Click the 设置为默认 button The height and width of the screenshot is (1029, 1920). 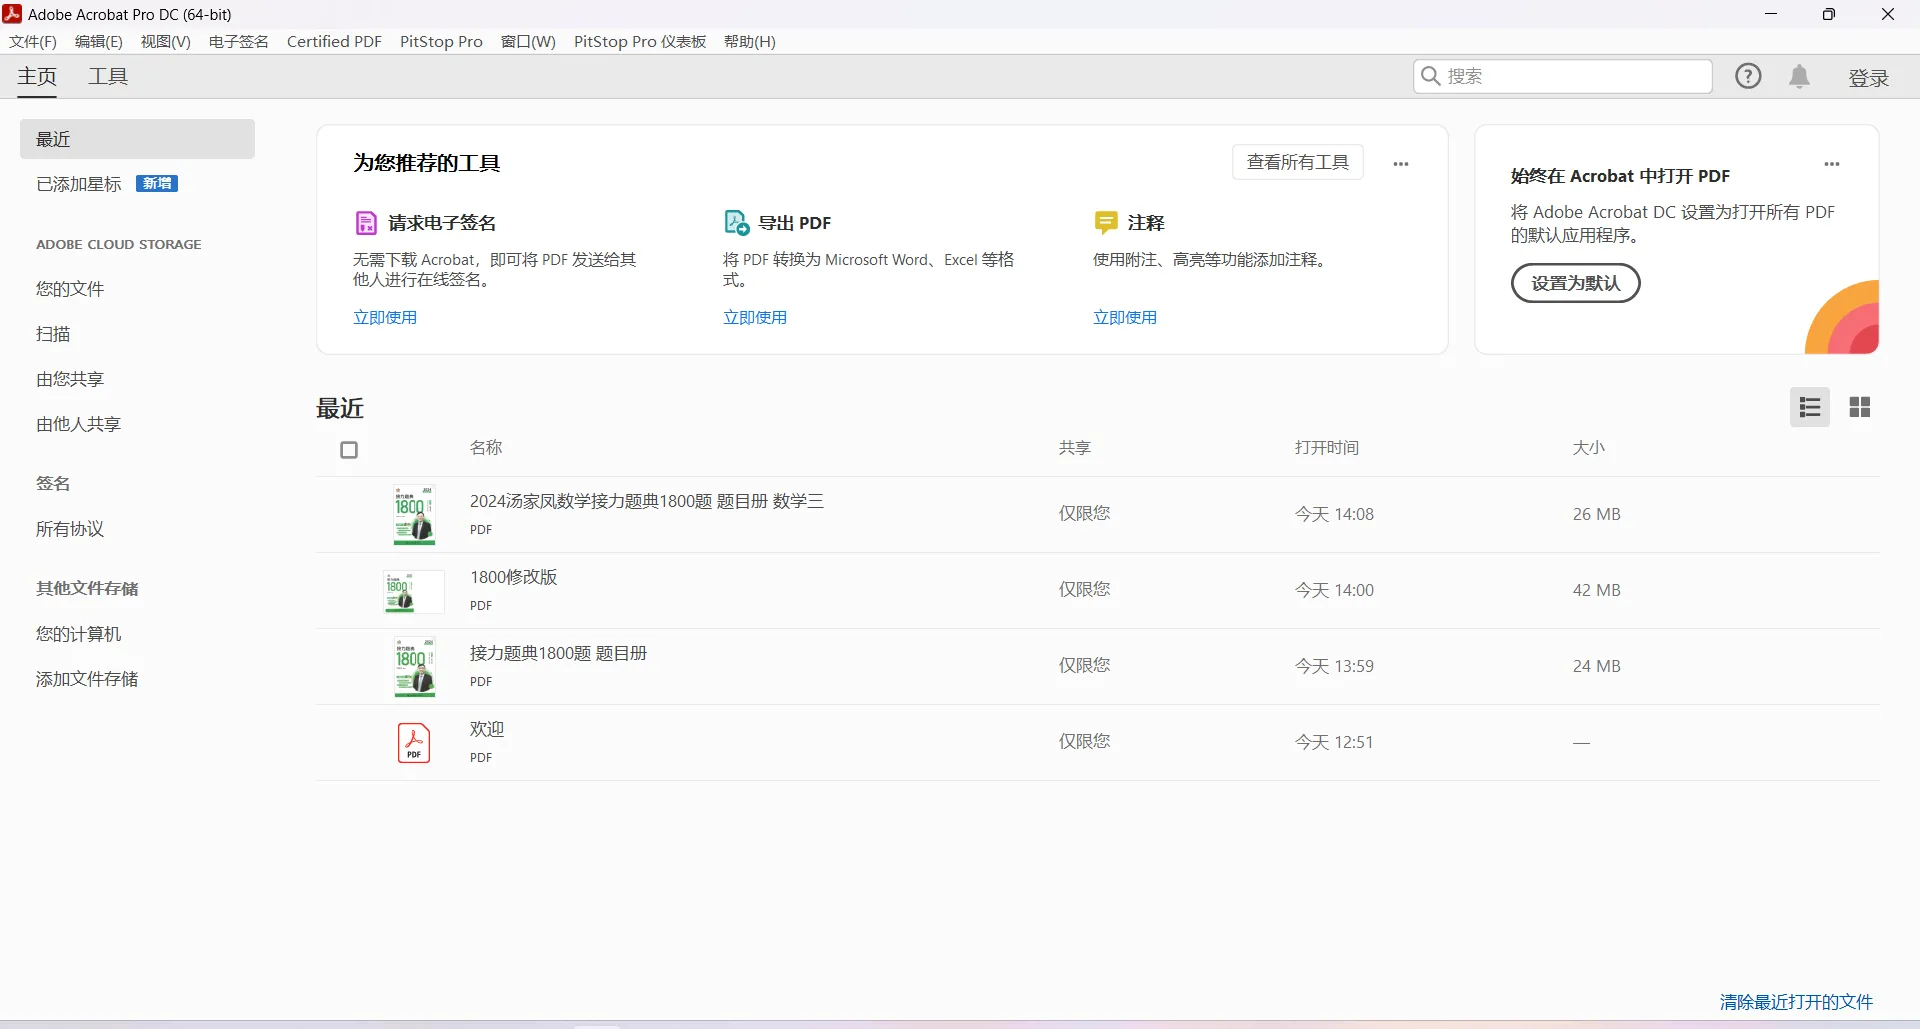pyautogui.click(x=1575, y=283)
